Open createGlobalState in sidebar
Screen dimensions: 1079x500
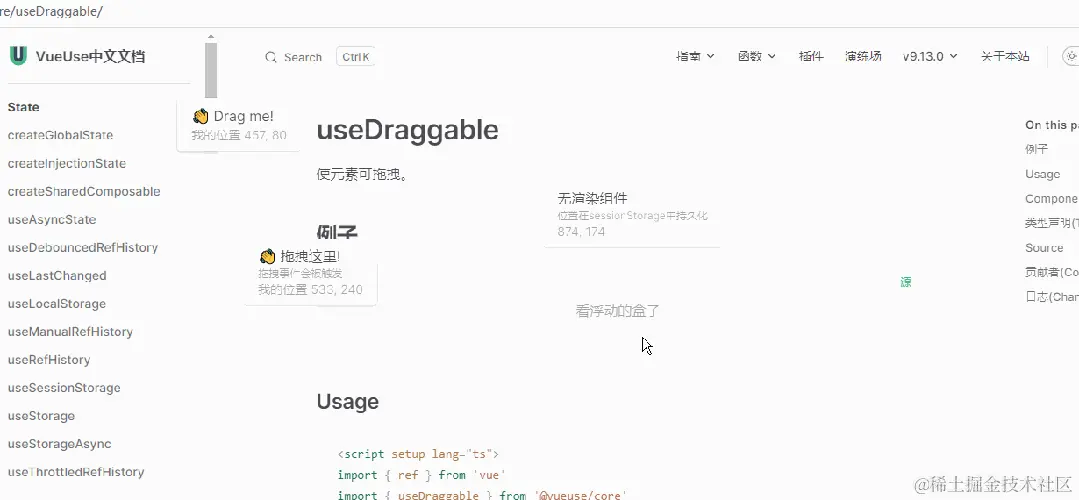[60, 135]
